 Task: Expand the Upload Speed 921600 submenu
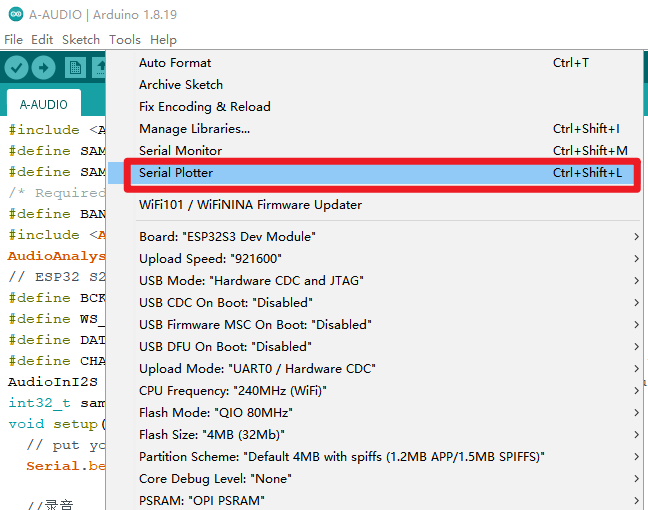pyautogui.click(x=375, y=259)
